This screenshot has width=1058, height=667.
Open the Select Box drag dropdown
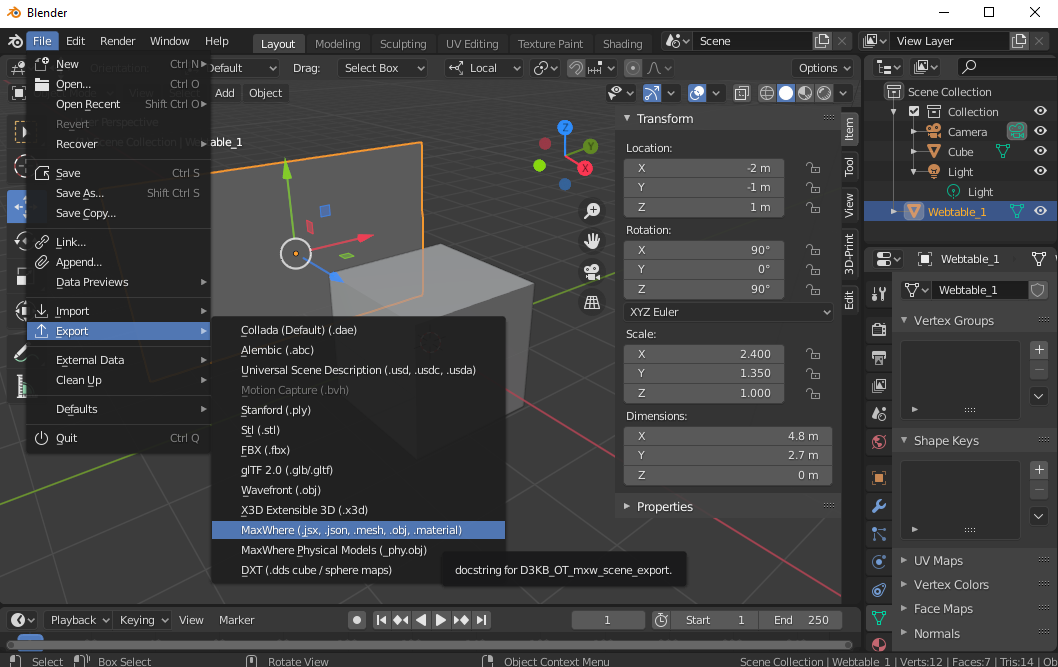tap(383, 68)
